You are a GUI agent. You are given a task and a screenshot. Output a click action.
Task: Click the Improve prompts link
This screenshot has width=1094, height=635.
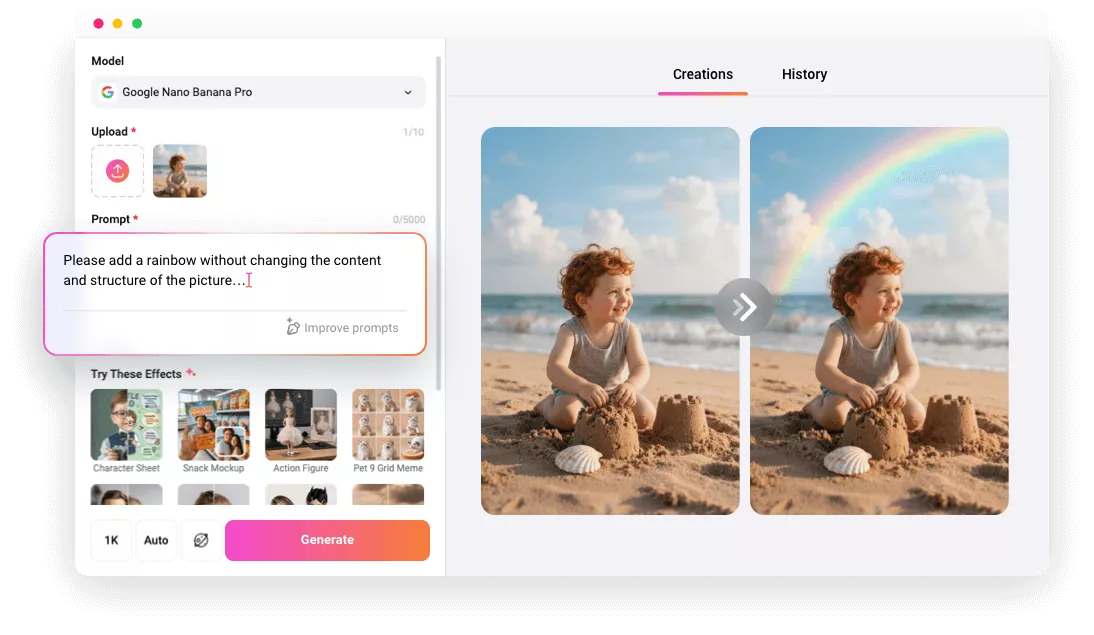(x=352, y=327)
